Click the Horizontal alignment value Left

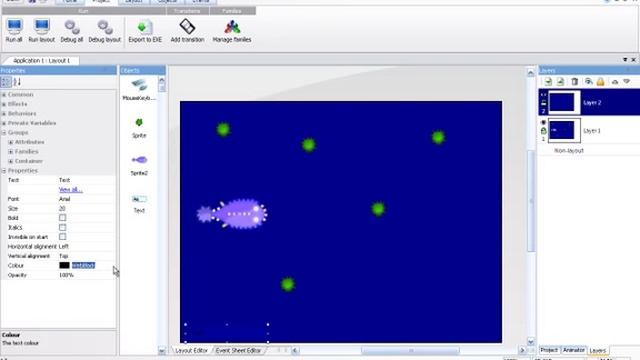tap(64, 247)
